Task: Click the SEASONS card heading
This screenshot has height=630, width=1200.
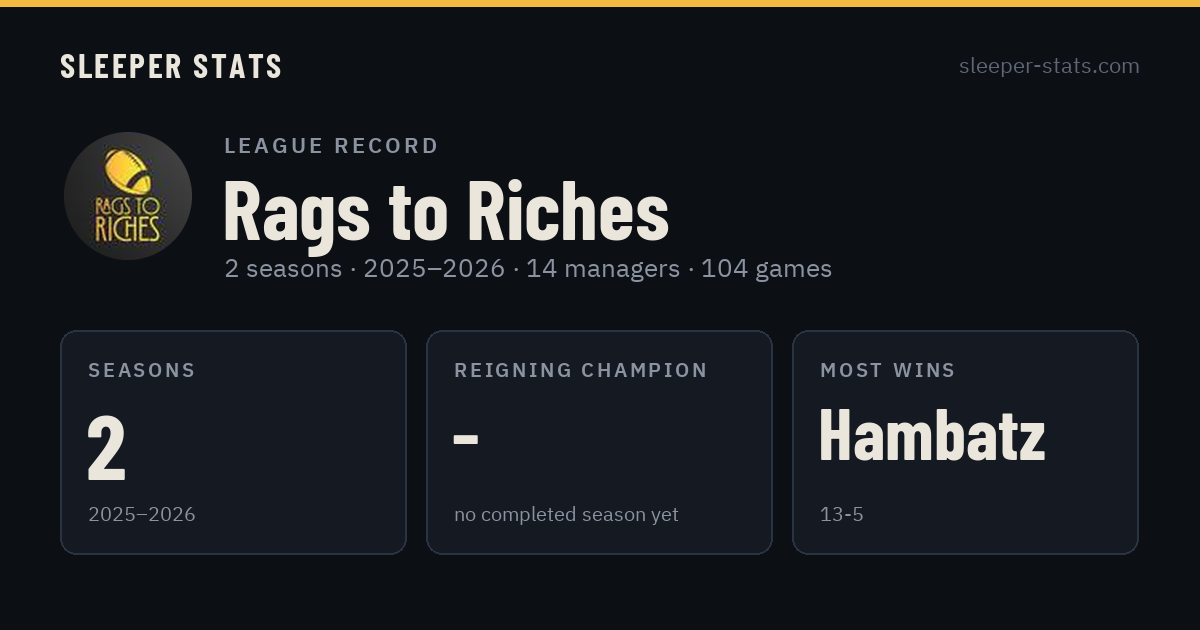Action: pyautogui.click(x=142, y=370)
